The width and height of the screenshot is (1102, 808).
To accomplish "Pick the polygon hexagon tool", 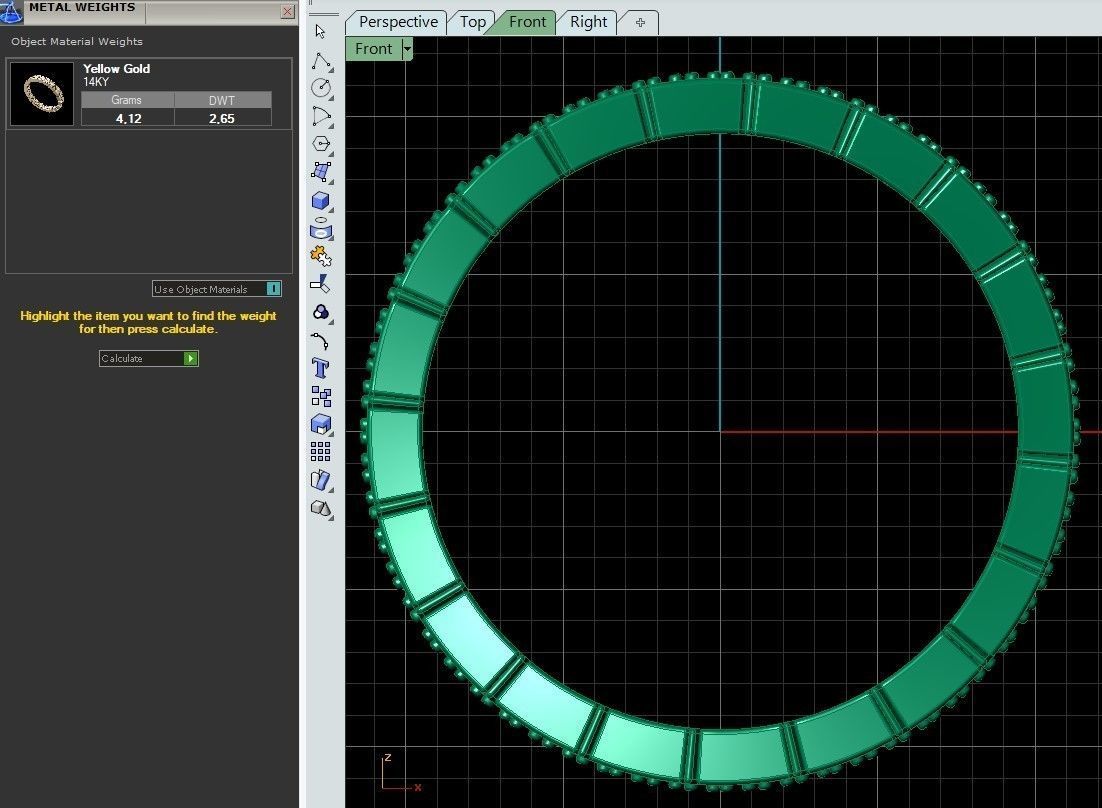I will tap(321, 144).
